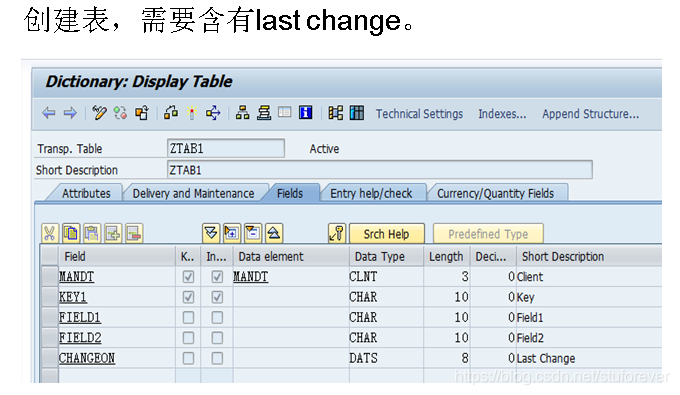
Task: Click the Collapse All double-up icon
Action: pyautogui.click(x=274, y=233)
